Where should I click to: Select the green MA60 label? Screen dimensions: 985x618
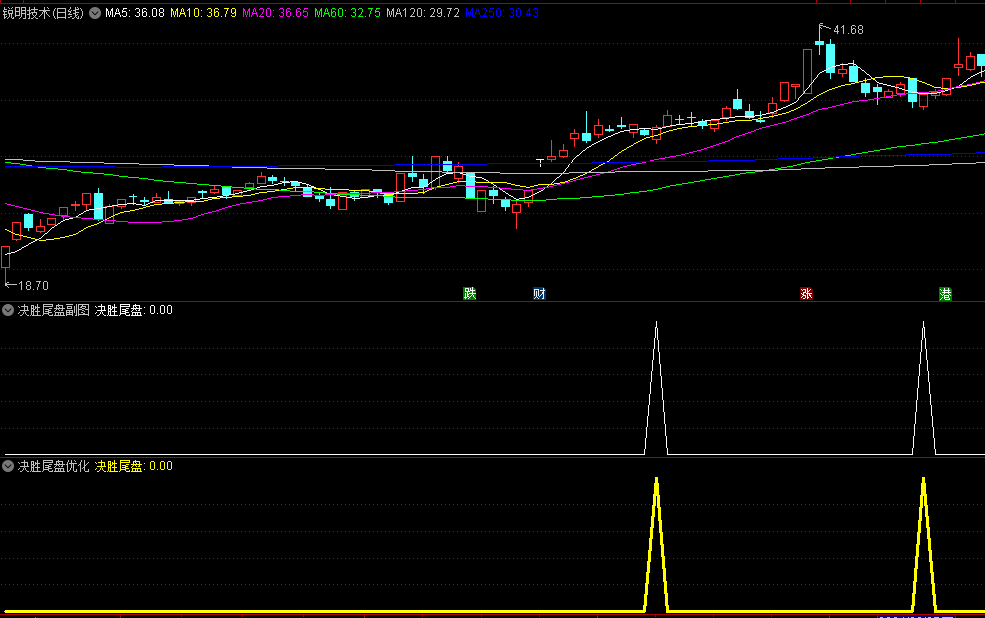click(x=347, y=14)
